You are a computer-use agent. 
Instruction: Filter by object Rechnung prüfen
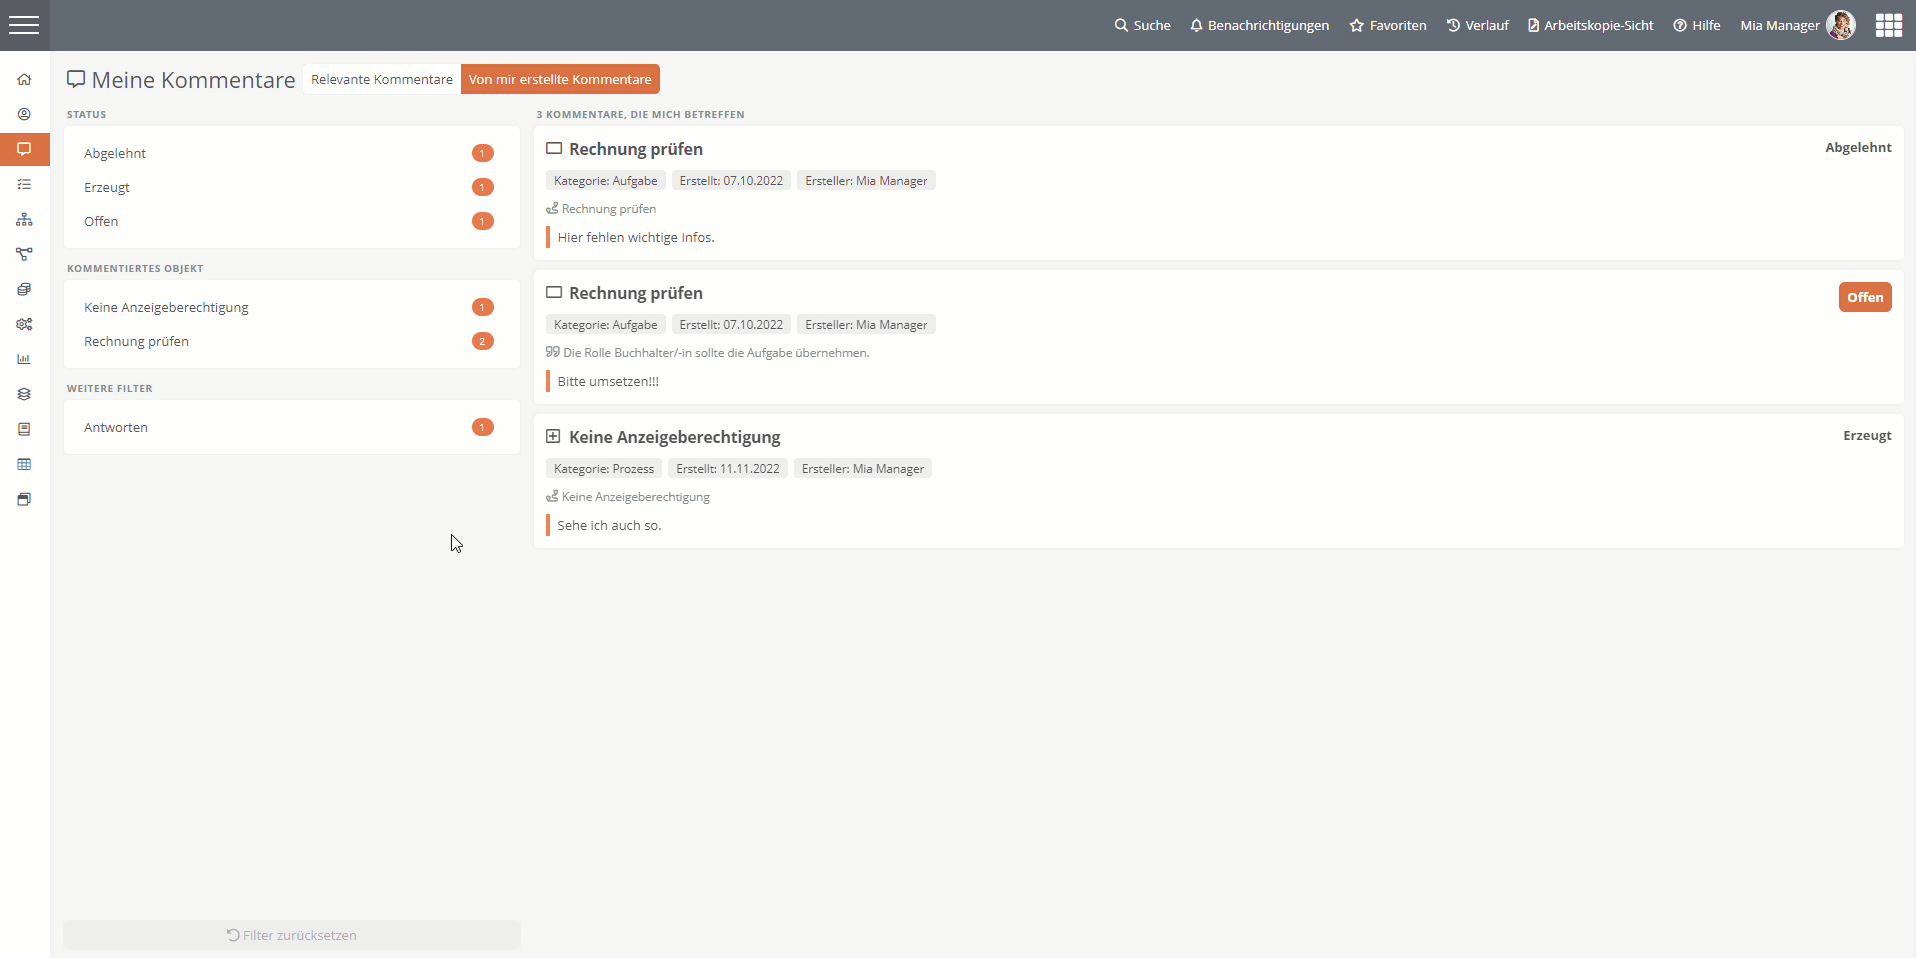click(291, 341)
